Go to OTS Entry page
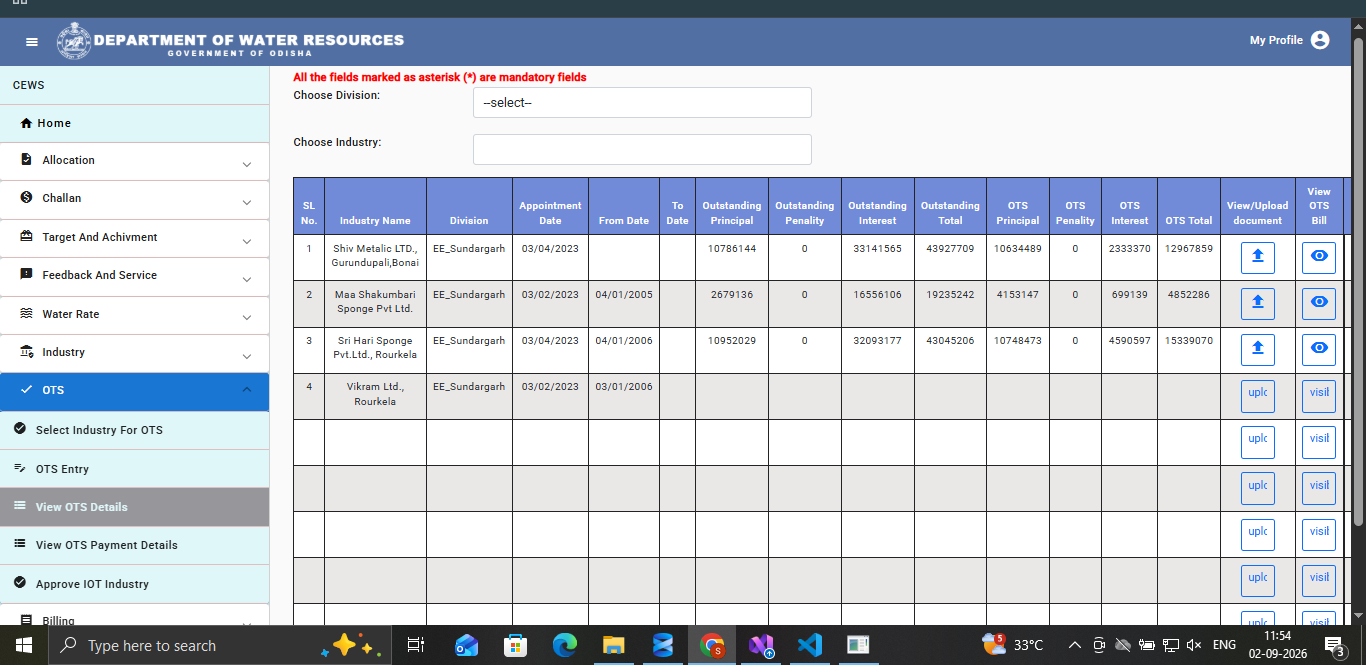The width and height of the screenshot is (1366, 665). coord(134,469)
